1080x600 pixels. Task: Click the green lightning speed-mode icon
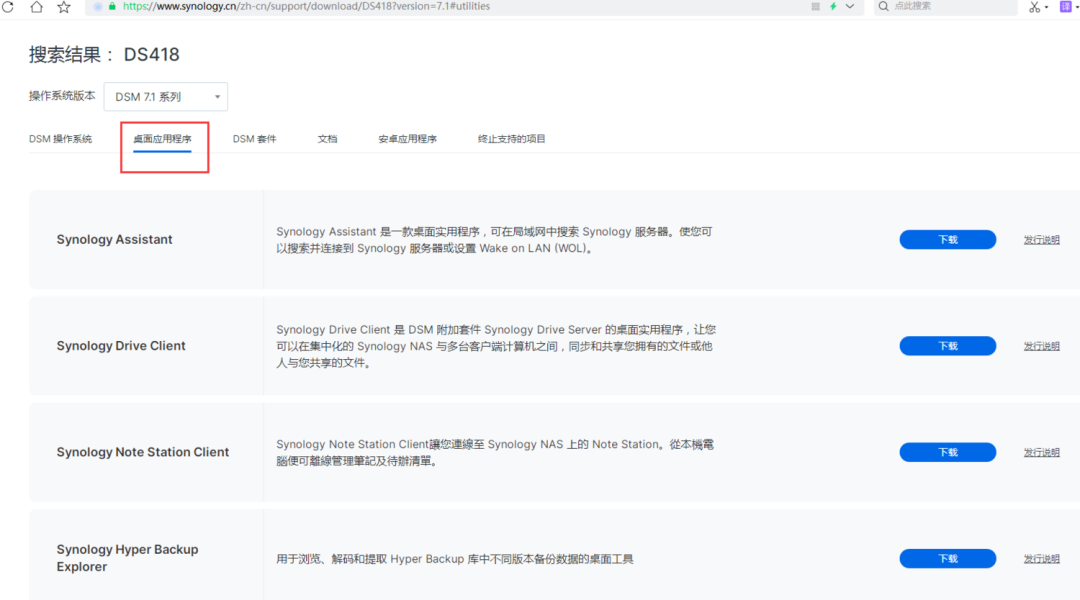click(x=833, y=6)
